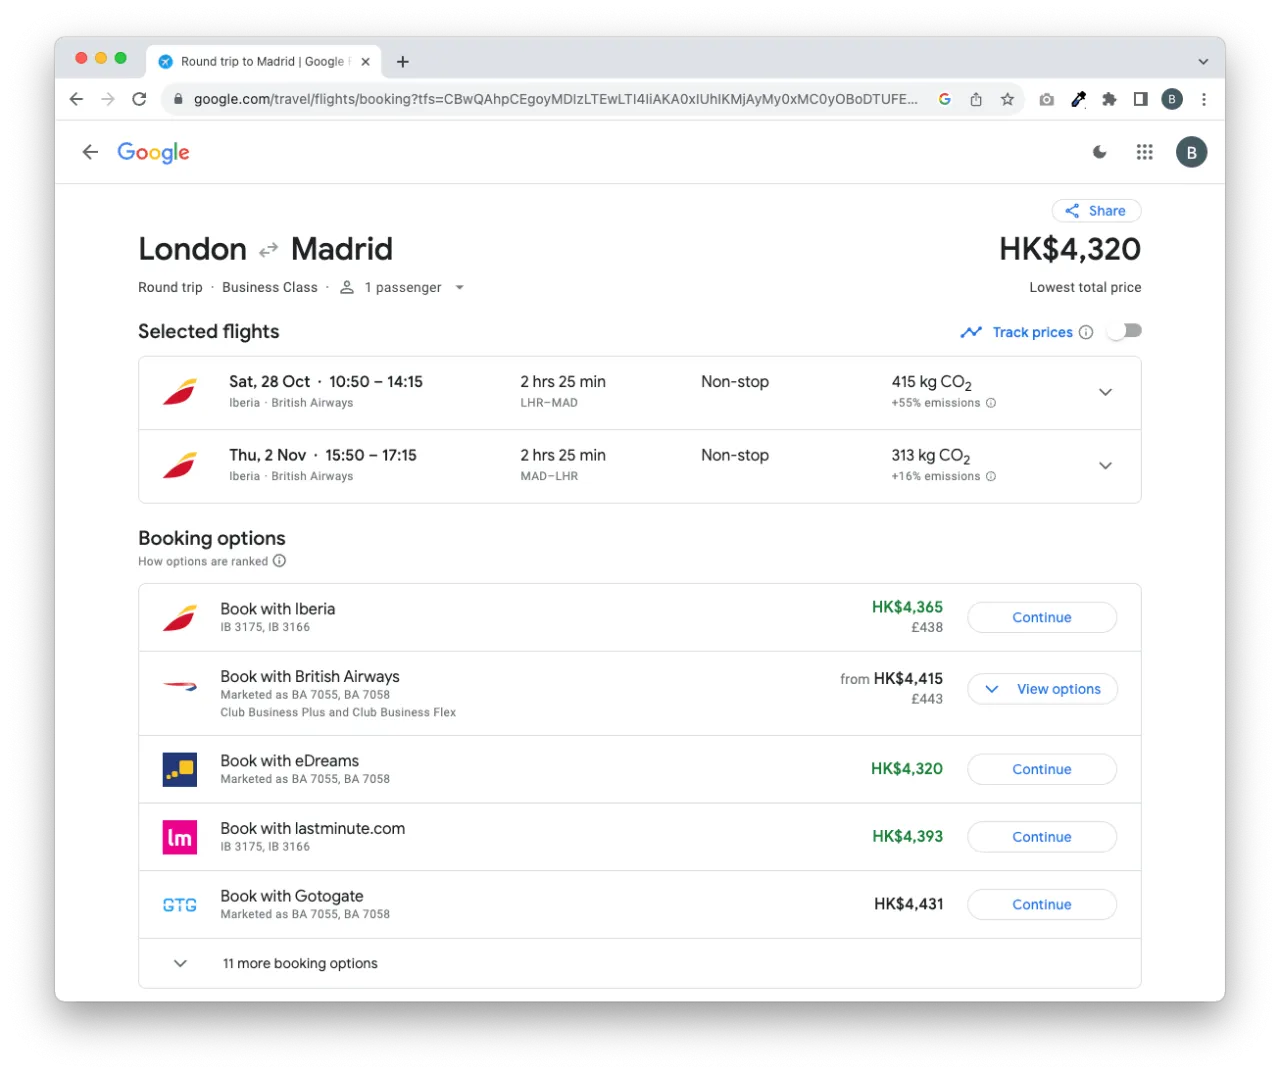
Task: Click the eDreams logo
Action: tap(180, 769)
